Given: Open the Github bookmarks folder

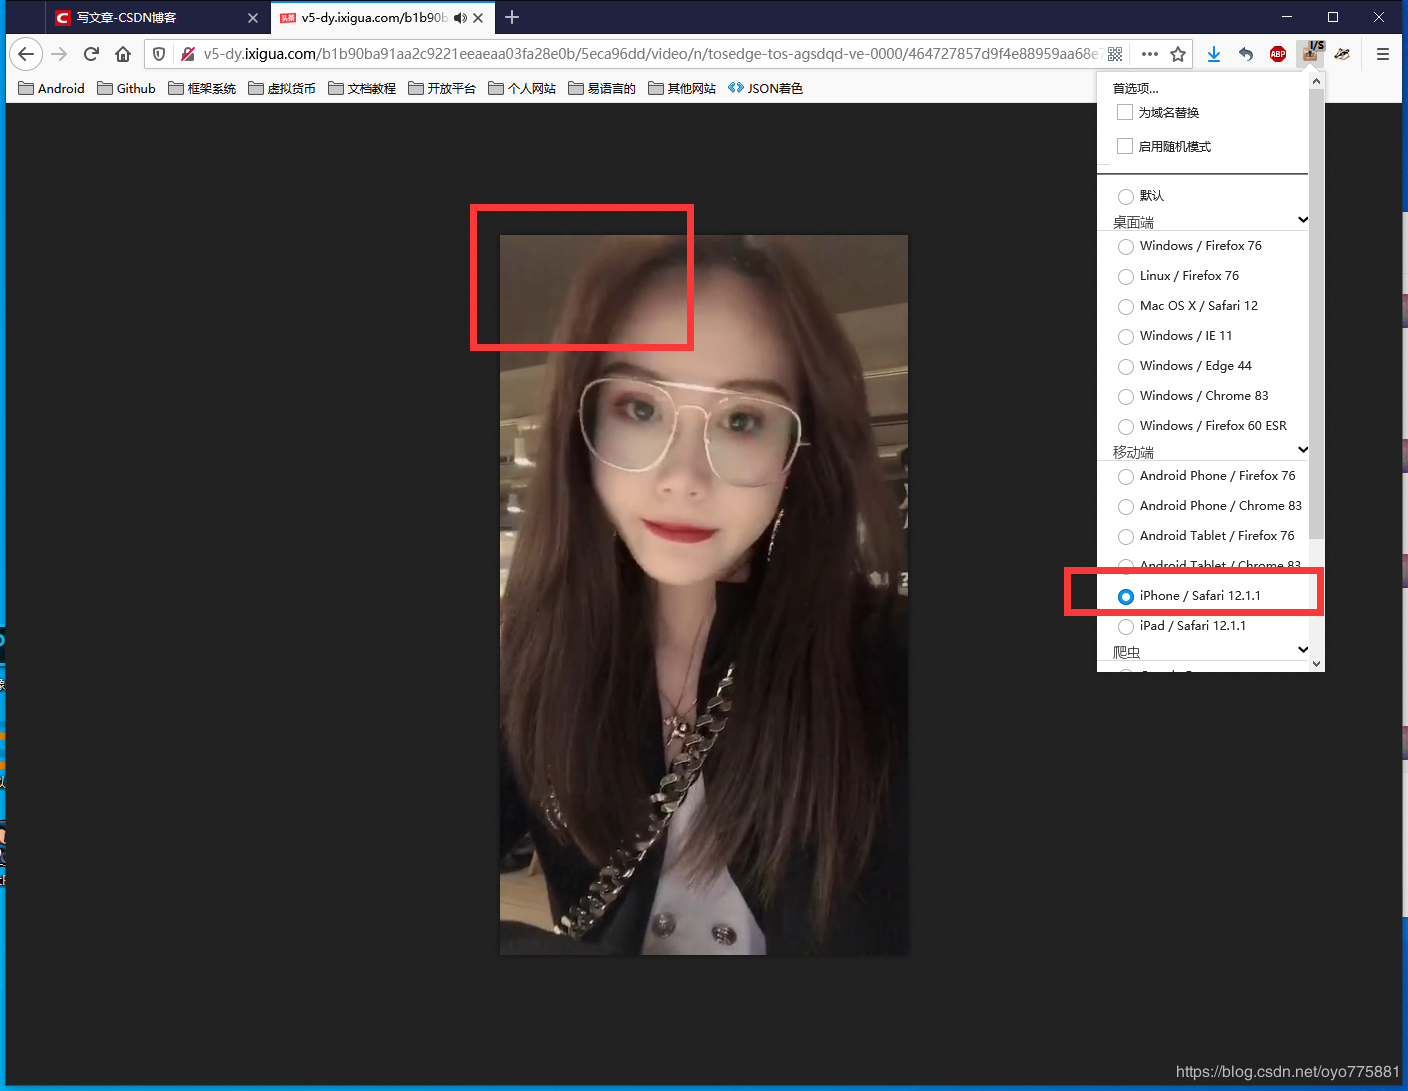Looking at the screenshot, I should tap(126, 88).
